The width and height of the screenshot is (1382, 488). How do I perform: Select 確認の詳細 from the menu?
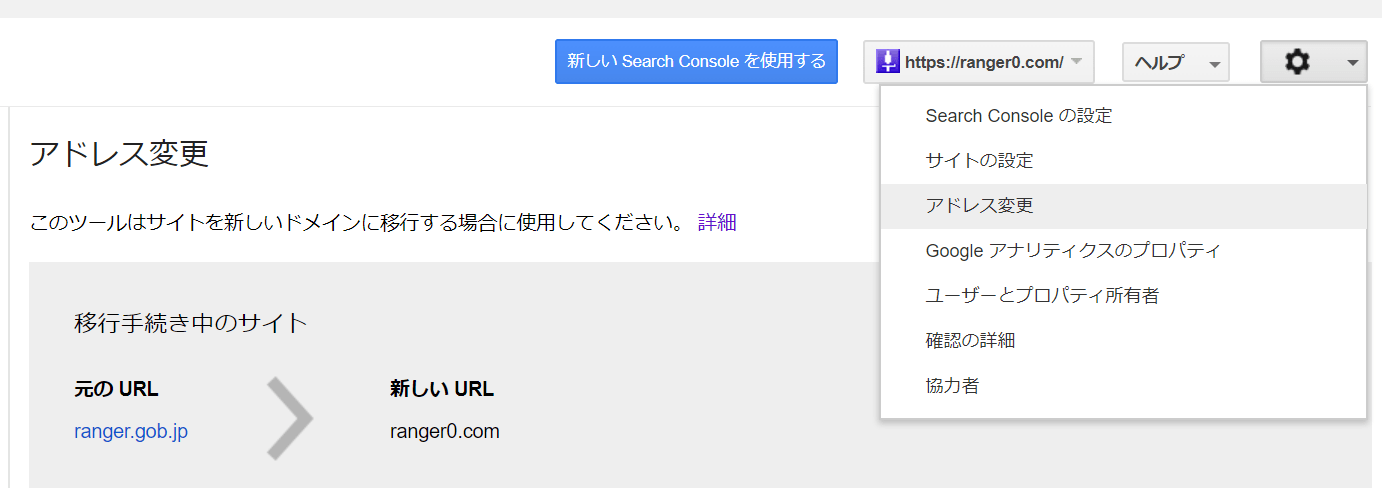coord(1123,341)
